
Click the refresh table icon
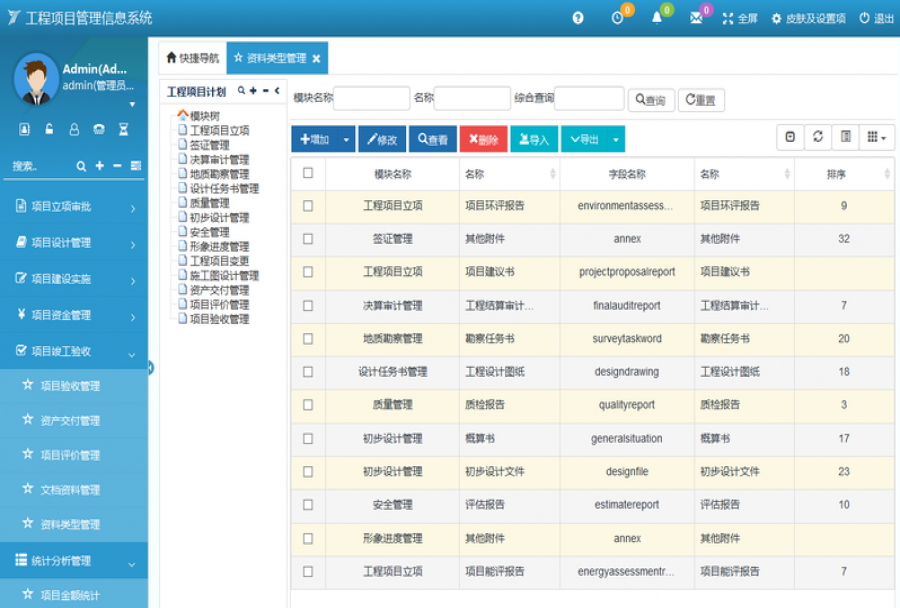tap(818, 138)
